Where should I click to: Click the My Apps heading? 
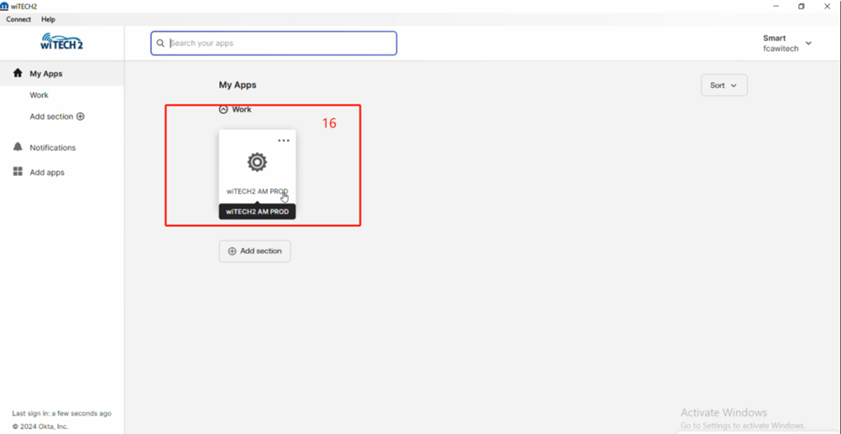(238, 85)
